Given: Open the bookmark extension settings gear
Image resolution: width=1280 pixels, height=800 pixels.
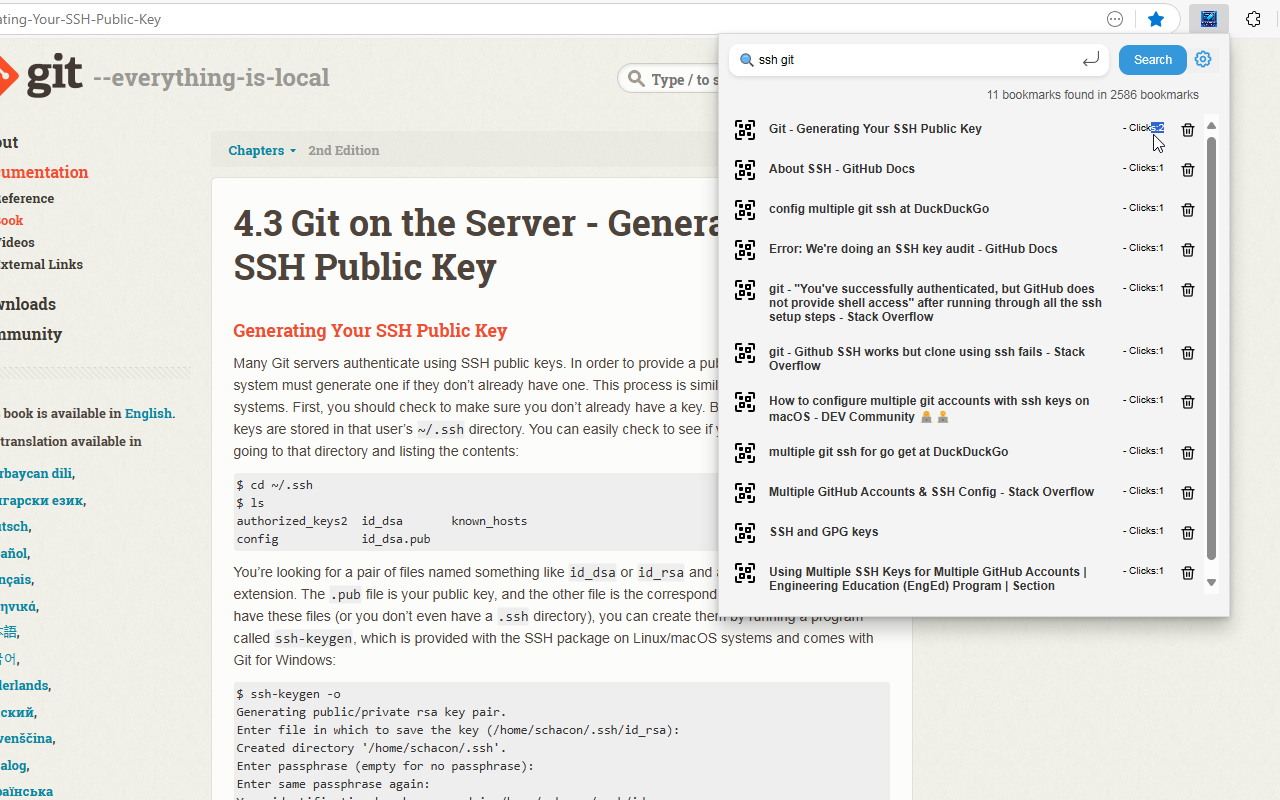Looking at the screenshot, I should point(1203,59).
